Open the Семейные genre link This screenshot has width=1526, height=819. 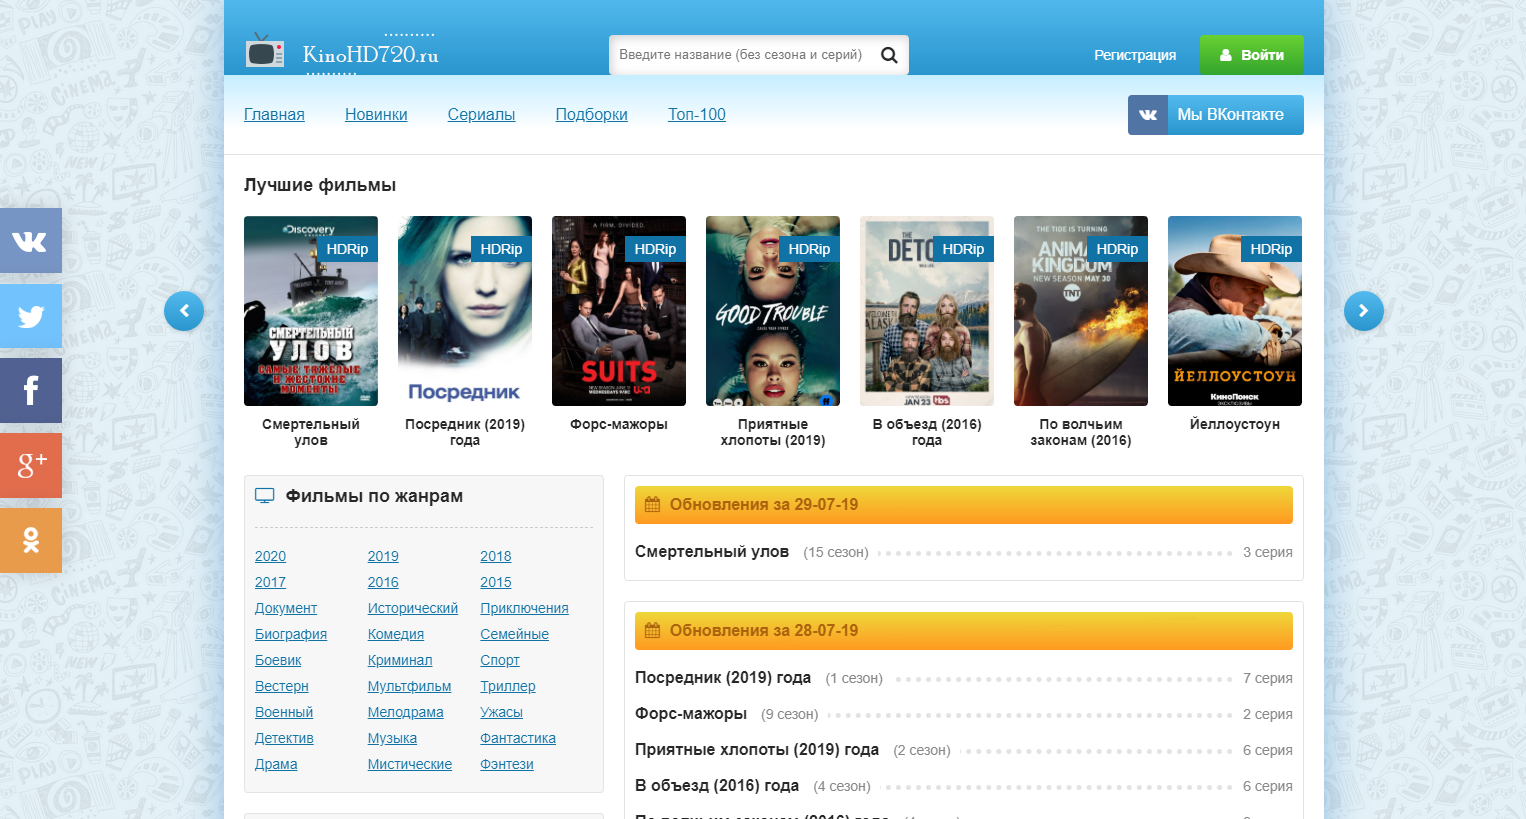514,634
